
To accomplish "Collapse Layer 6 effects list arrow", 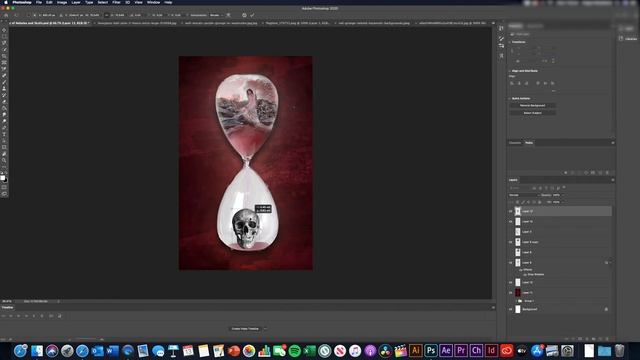I will pos(610,262).
